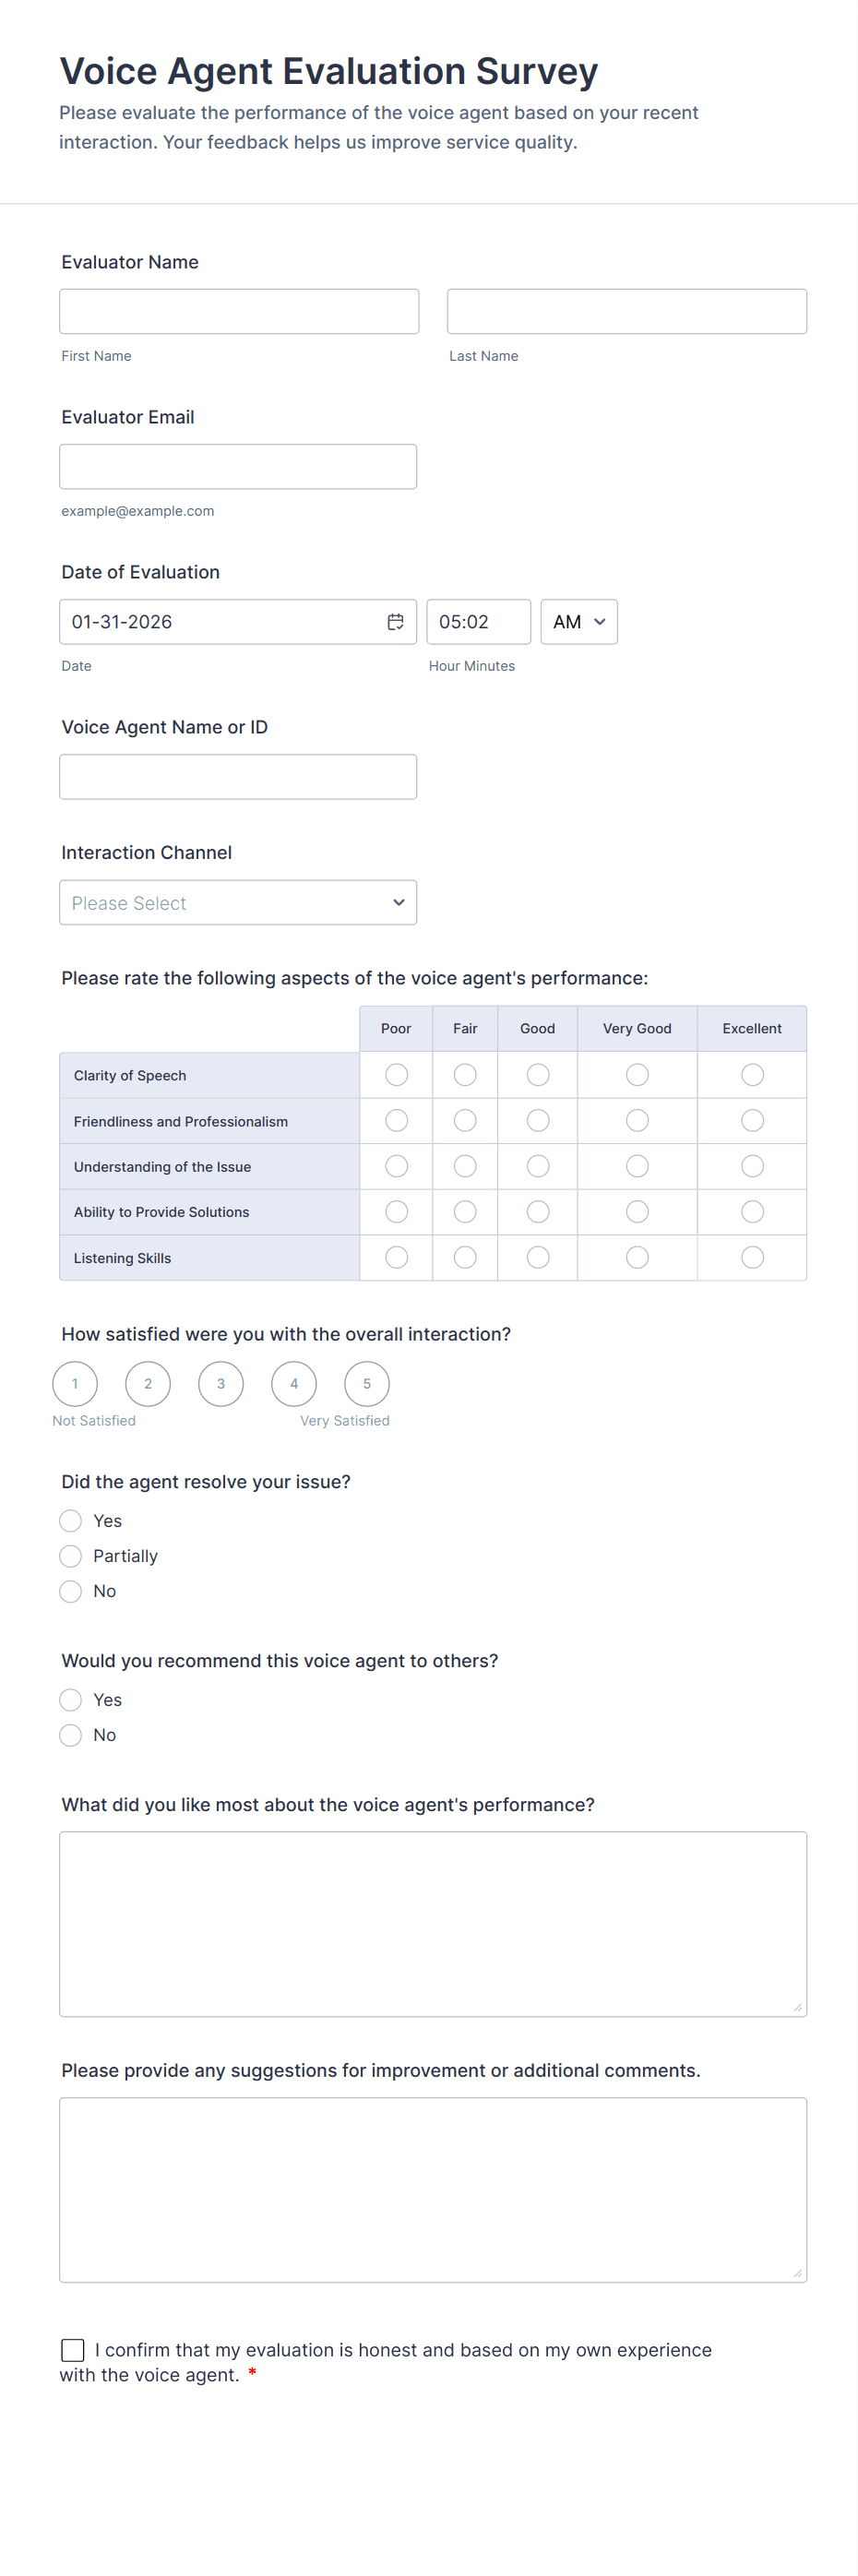Screen dimensions: 858x2576
Task: Select satisfaction rating 5
Action: tap(366, 1384)
